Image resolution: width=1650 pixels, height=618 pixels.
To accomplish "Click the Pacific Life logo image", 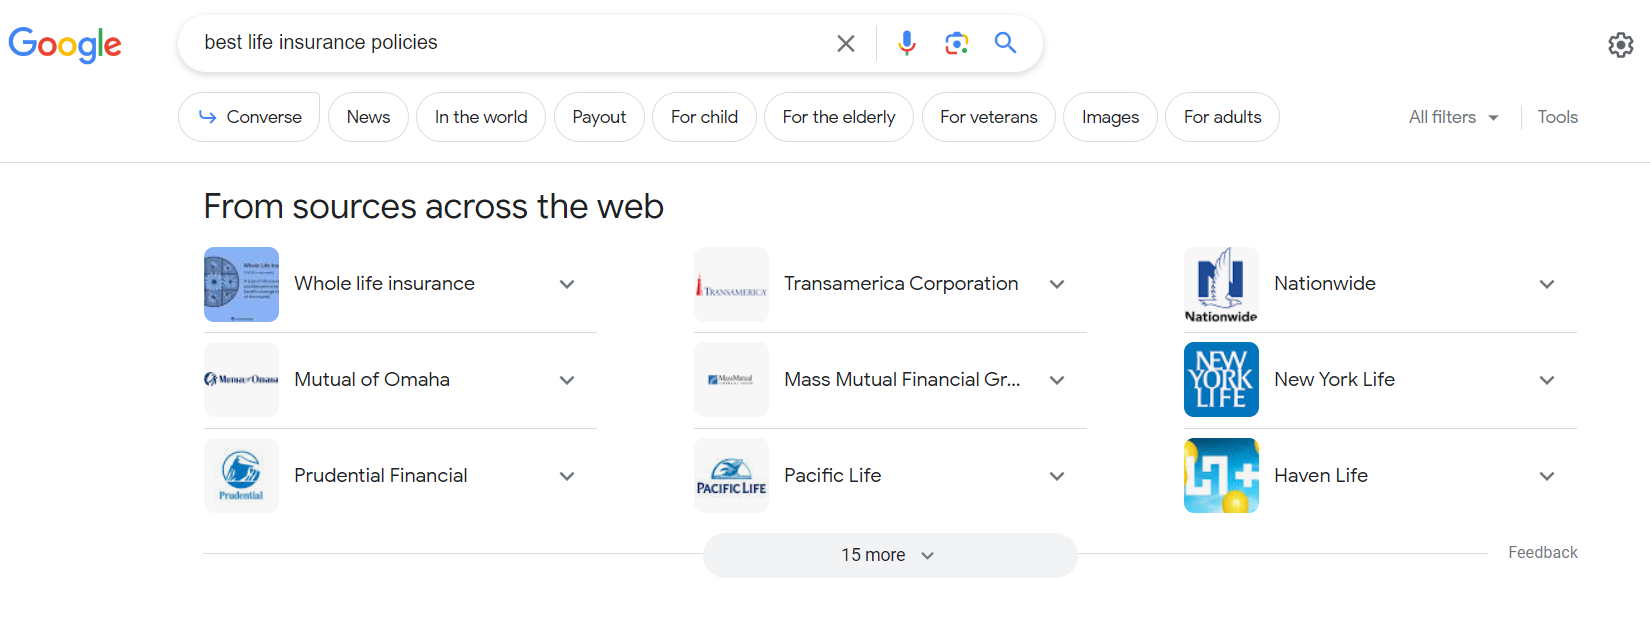I will coord(731,476).
